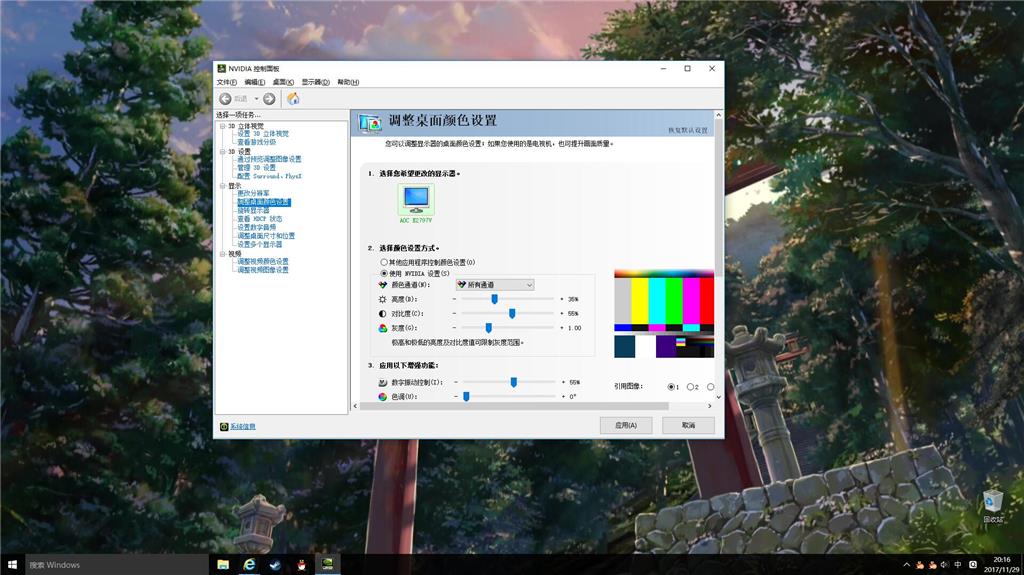
Task: Select 其他应用程序控制颜色设置 radio option
Action: pos(384,263)
